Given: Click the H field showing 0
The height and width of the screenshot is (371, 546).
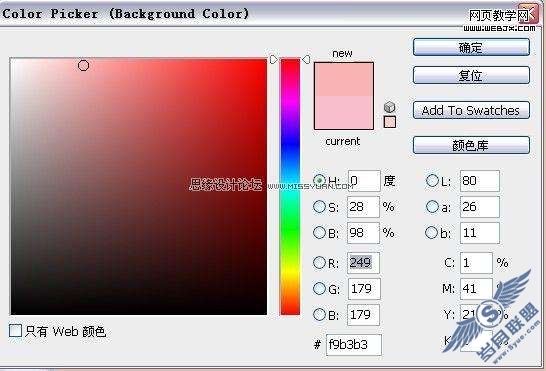Looking at the screenshot, I should (x=364, y=181).
